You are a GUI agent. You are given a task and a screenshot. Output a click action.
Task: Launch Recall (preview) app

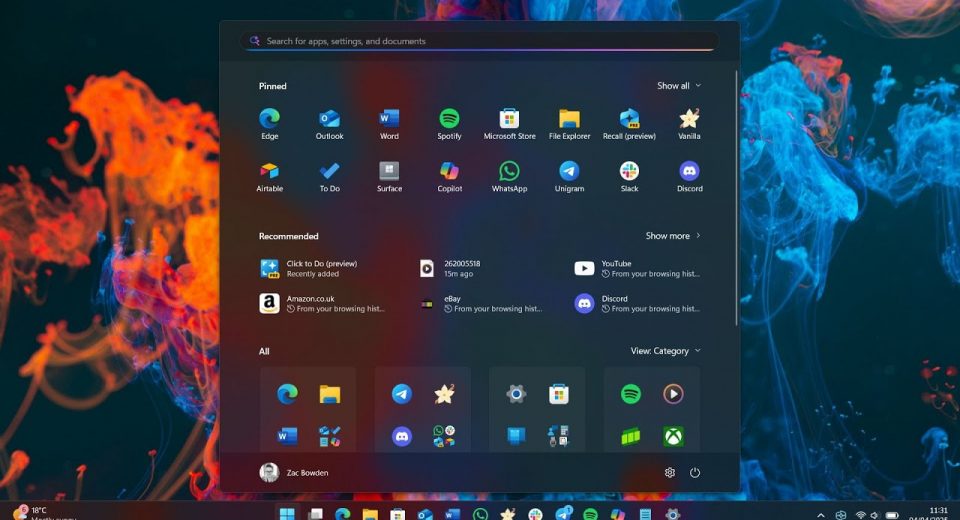(629, 124)
